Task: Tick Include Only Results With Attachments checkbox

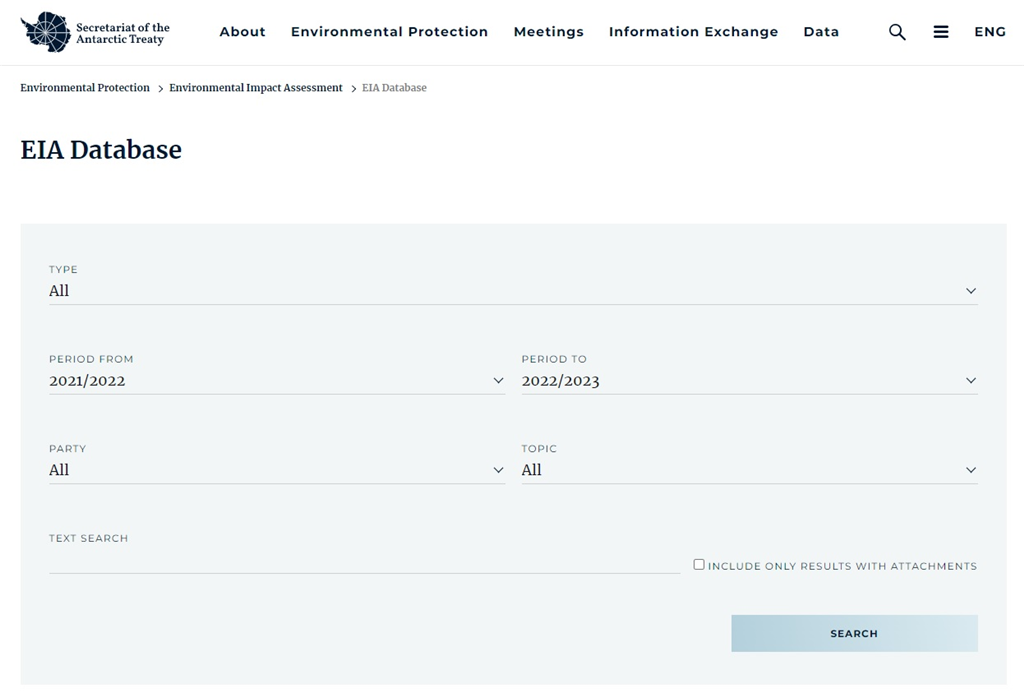Action: (x=699, y=564)
